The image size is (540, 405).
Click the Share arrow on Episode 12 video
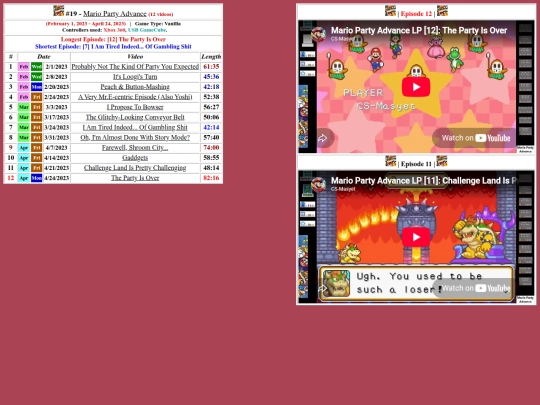[323, 138]
